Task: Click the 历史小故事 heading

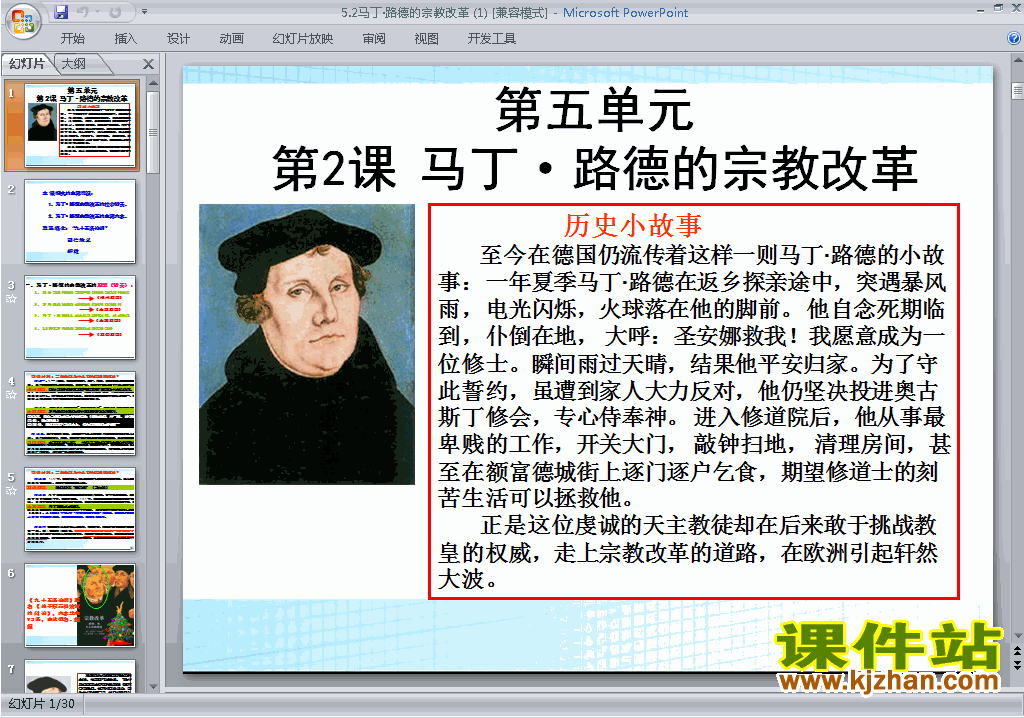Action: (x=633, y=225)
